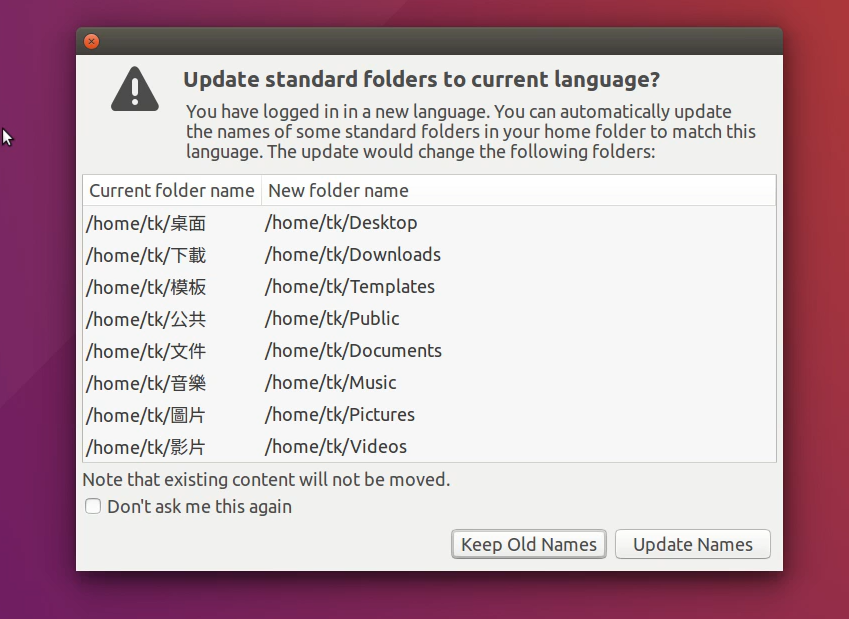
Task: Sort by Current folder name column header
Action: click(172, 190)
